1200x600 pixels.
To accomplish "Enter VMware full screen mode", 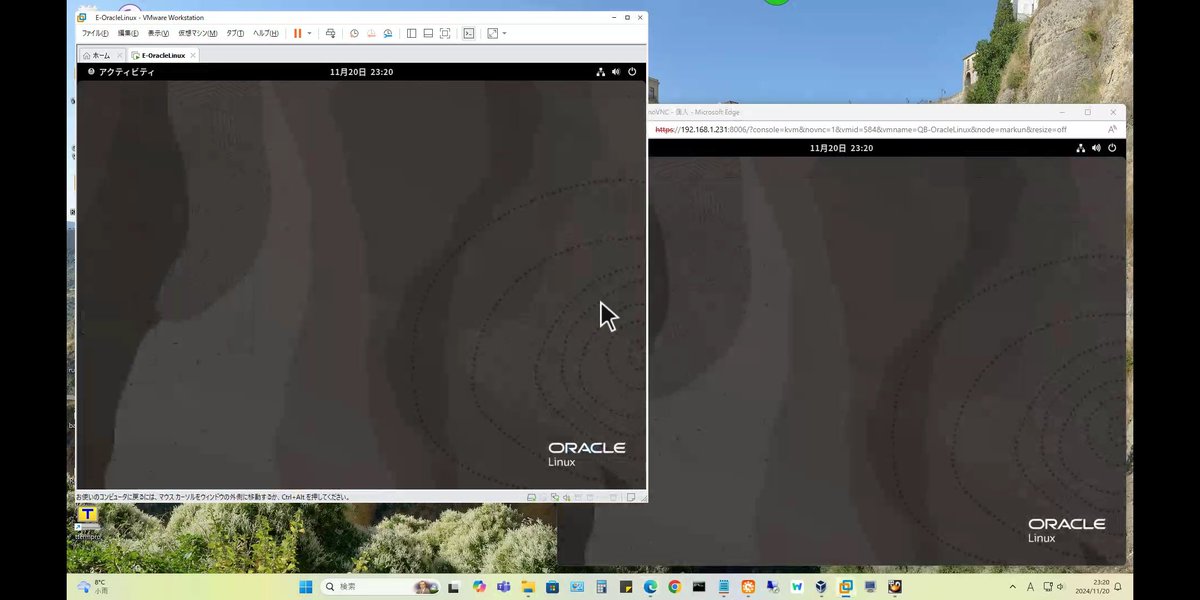I will tap(445, 33).
